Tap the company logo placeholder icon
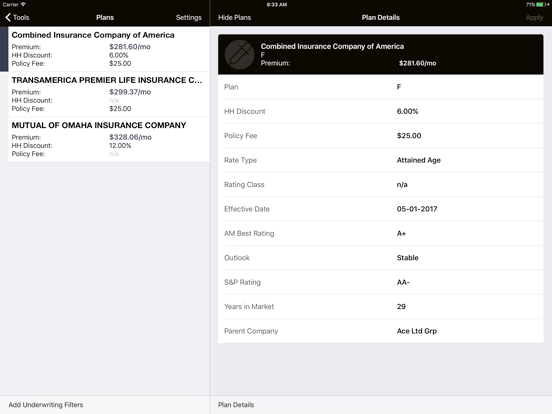This screenshot has width=552, height=414. (x=239, y=54)
